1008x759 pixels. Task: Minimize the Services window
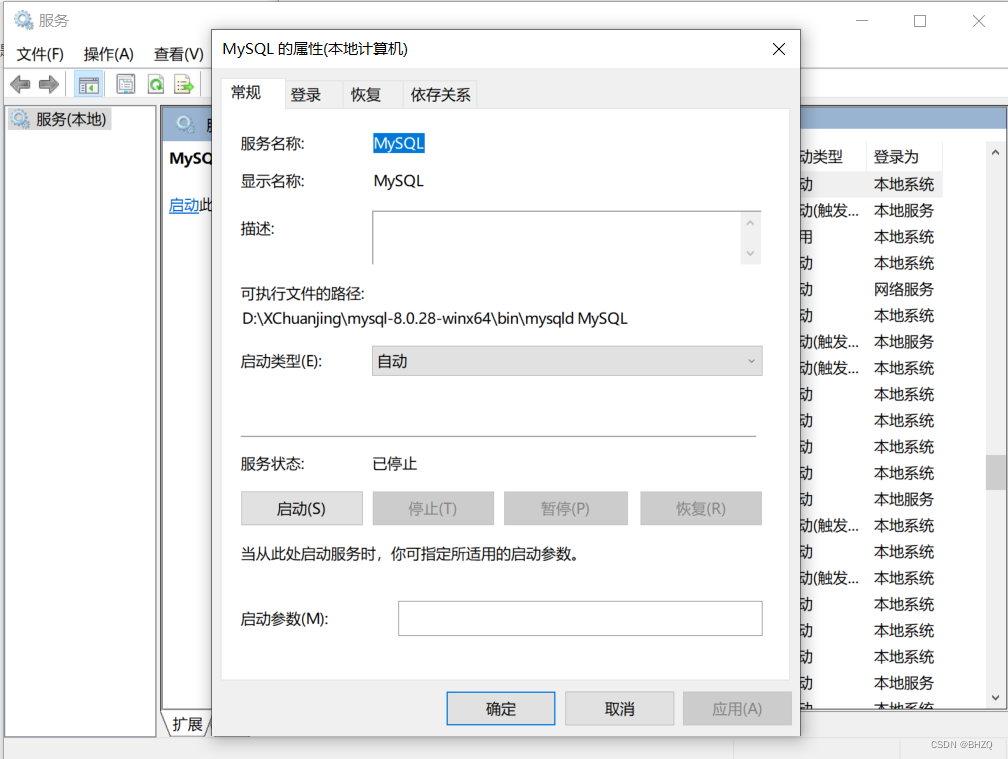[x=862, y=21]
